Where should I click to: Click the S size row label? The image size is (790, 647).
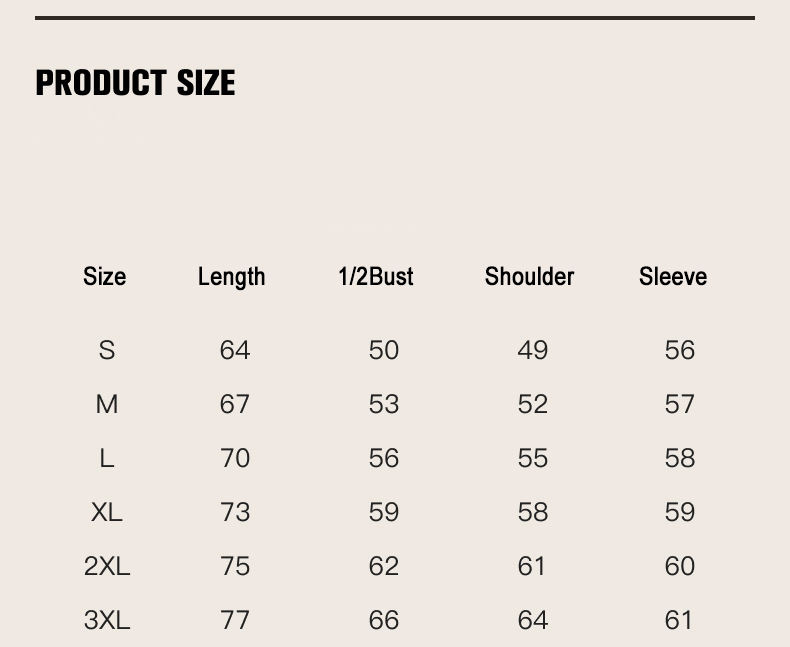tap(107, 350)
